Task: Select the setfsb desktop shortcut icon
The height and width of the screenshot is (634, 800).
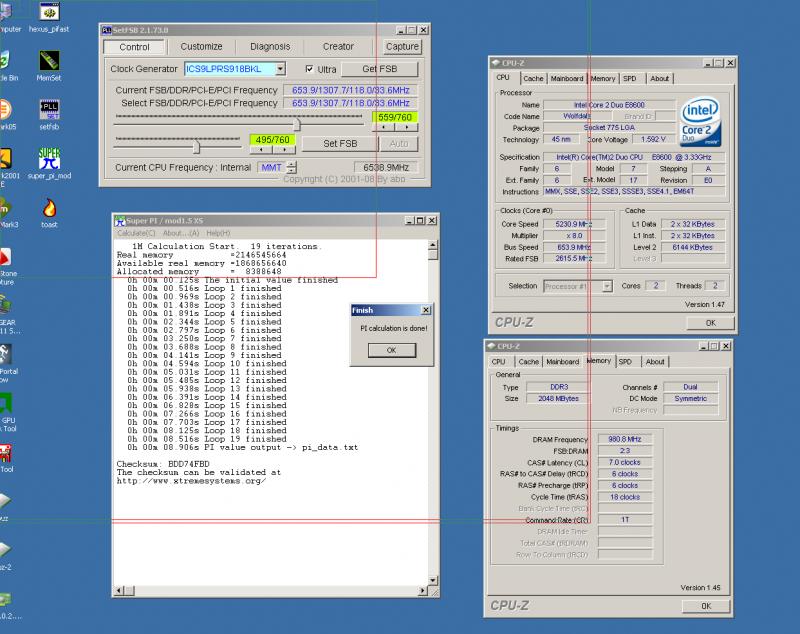Action: [49, 110]
